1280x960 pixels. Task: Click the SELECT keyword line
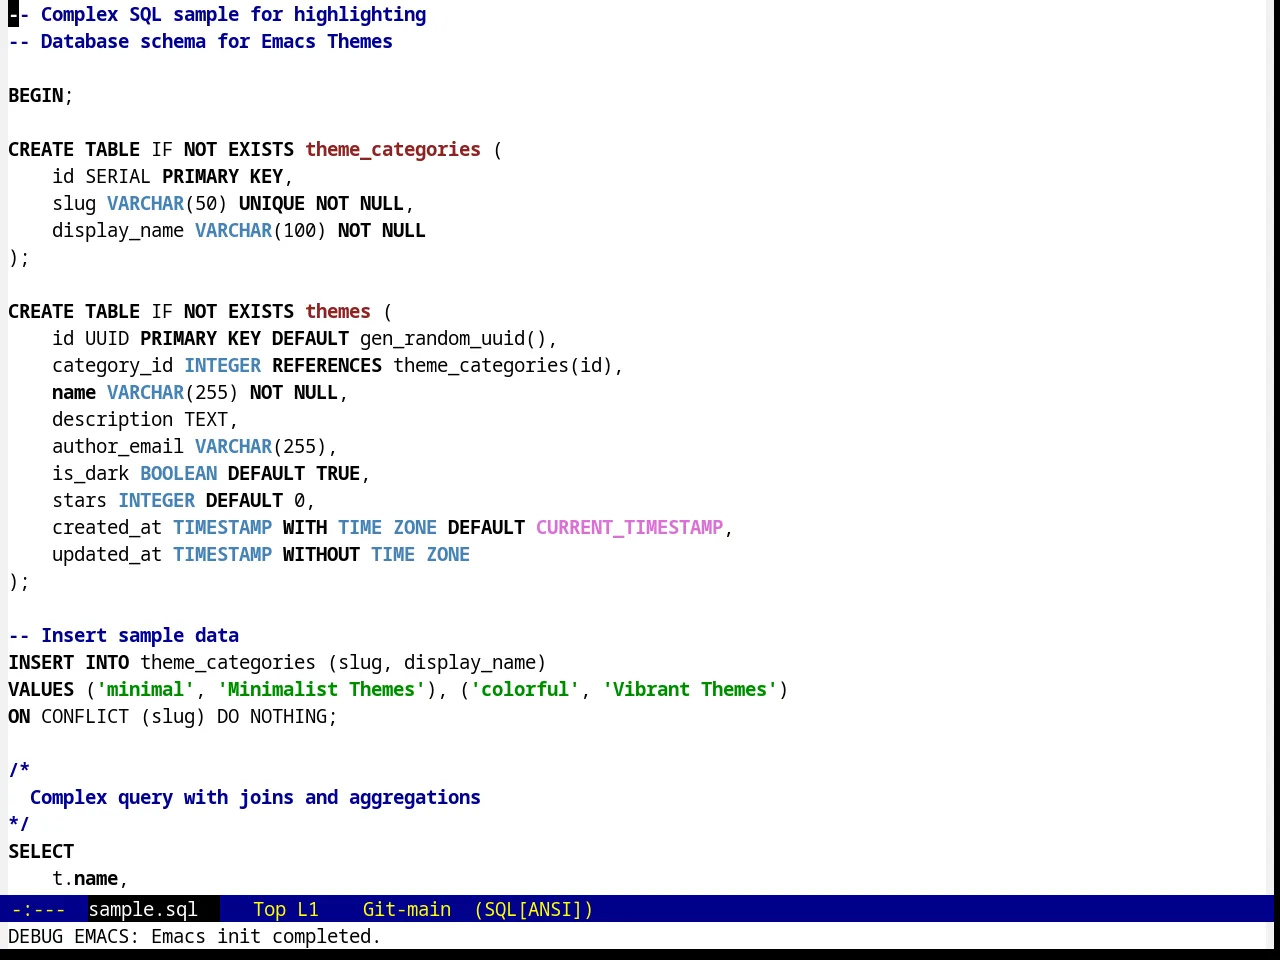tap(41, 851)
